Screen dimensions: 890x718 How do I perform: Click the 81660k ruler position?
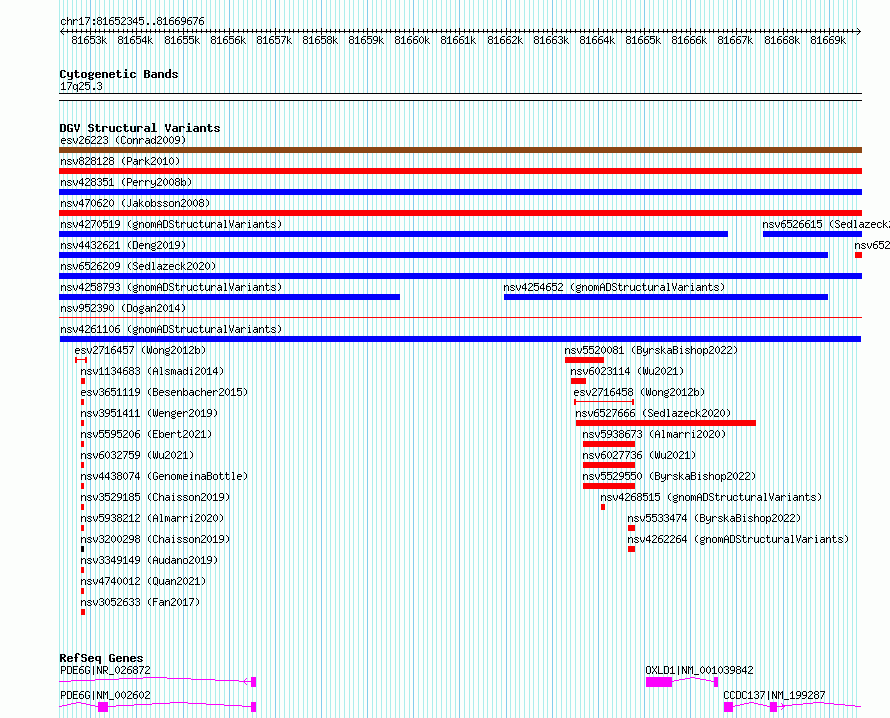[412, 40]
